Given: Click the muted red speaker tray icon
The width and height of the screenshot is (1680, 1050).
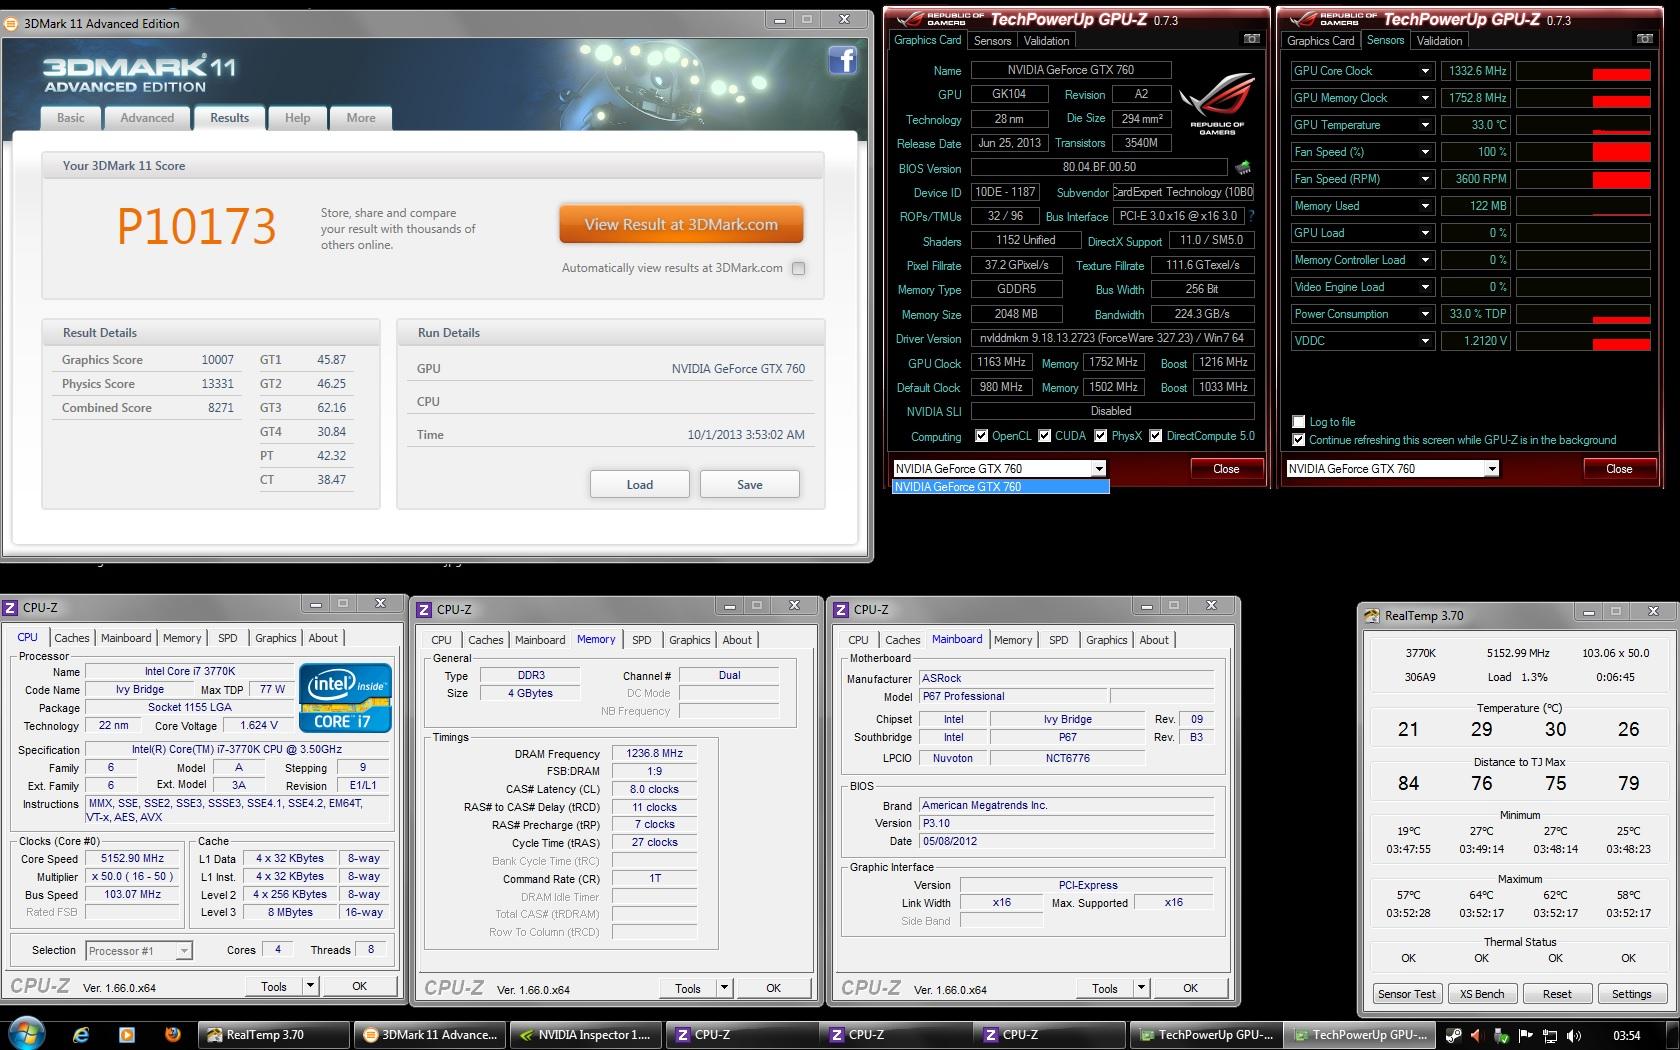Looking at the screenshot, I should [1479, 1036].
